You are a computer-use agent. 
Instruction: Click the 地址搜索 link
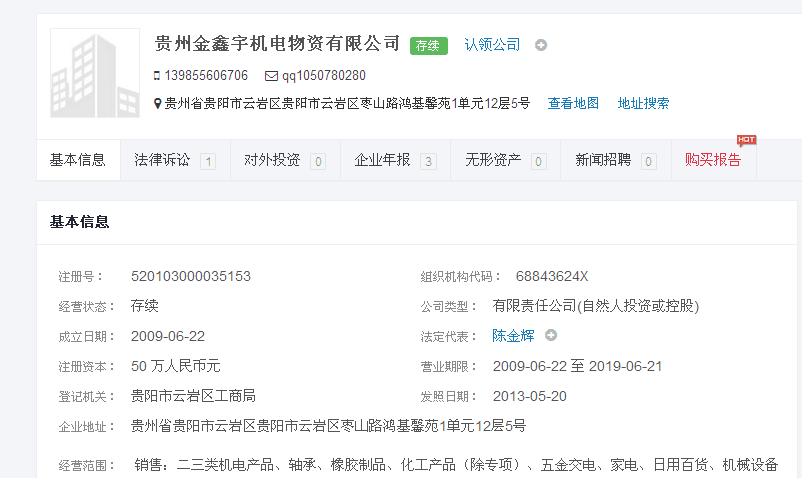pyautogui.click(x=643, y=103)
